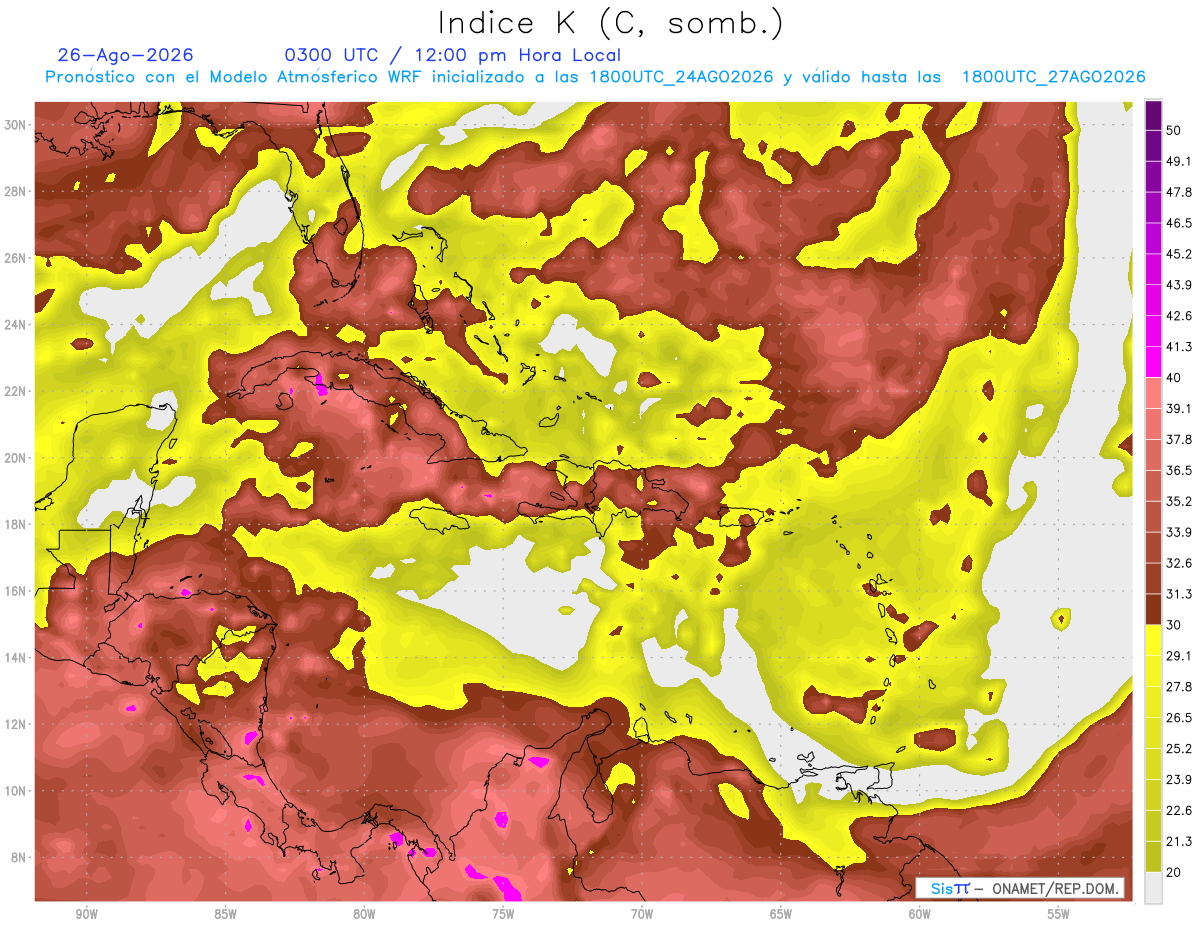Click the longitude label "60W"

(920, 914)
